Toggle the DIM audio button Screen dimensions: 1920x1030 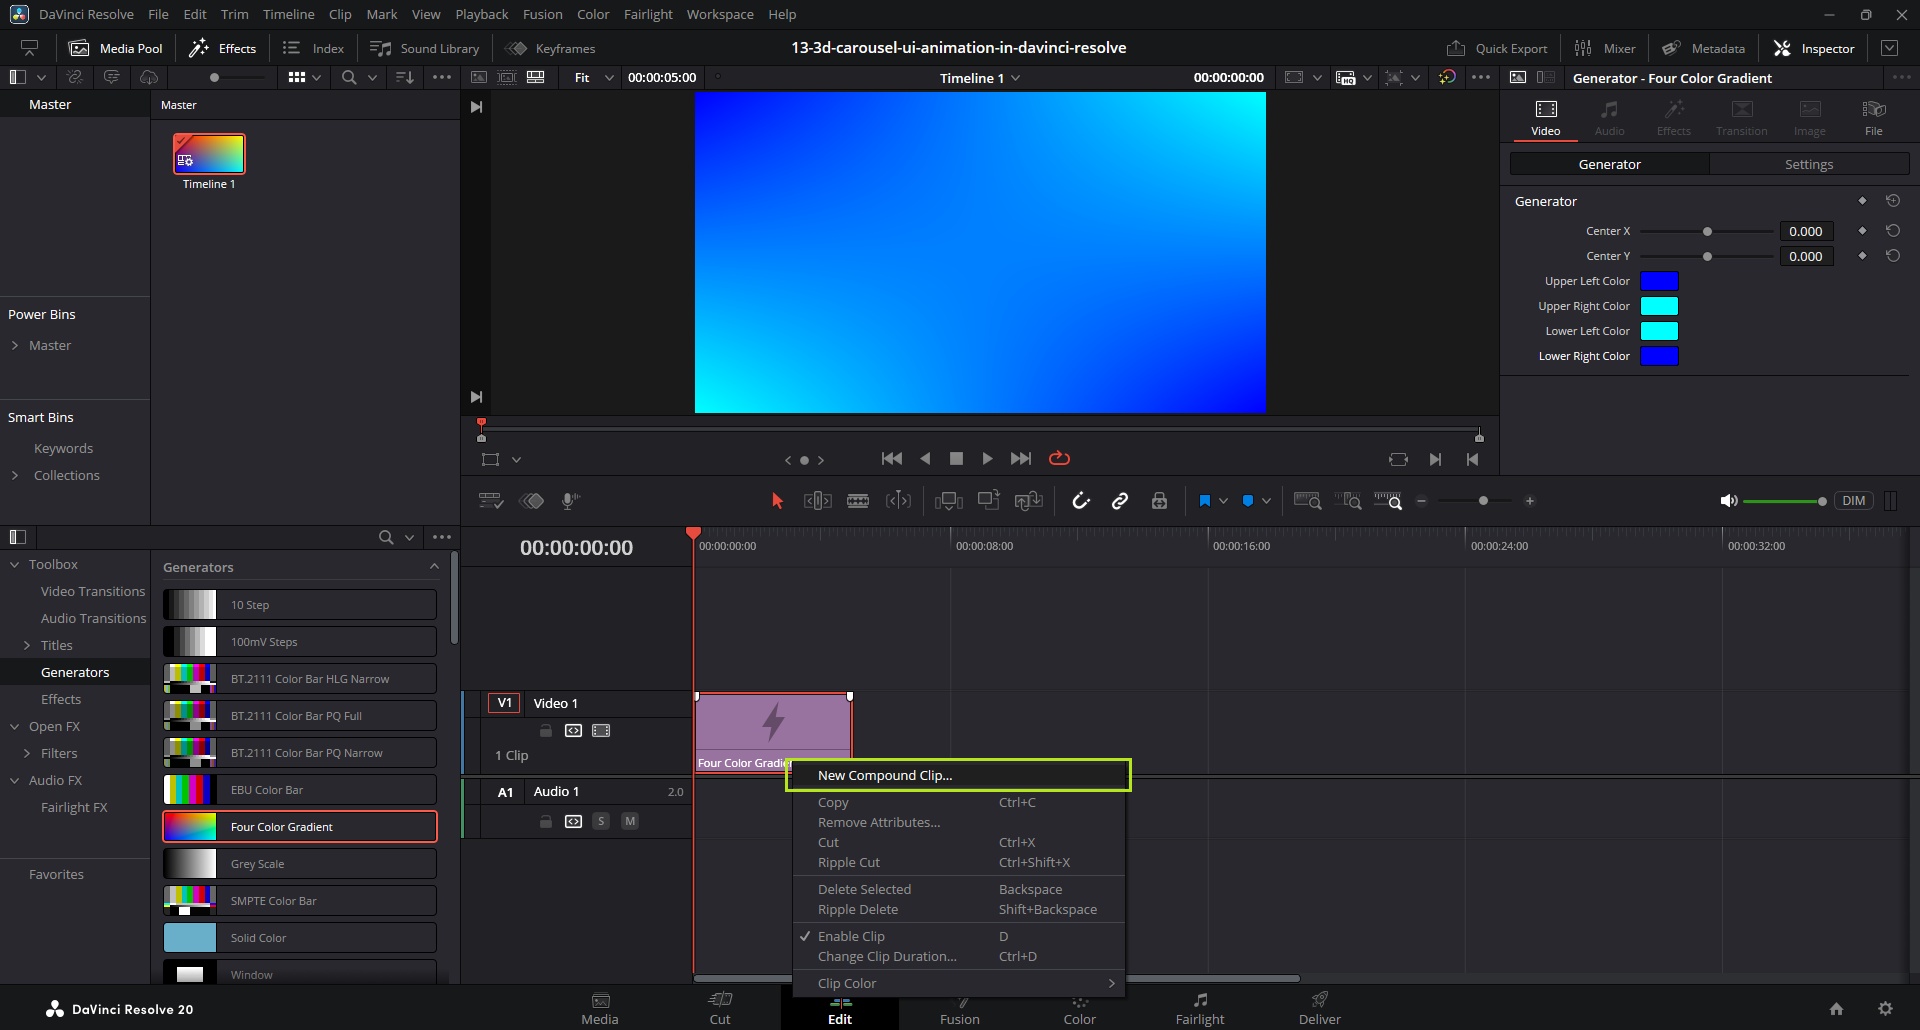pyautogui.click(x=1853, y=501)
